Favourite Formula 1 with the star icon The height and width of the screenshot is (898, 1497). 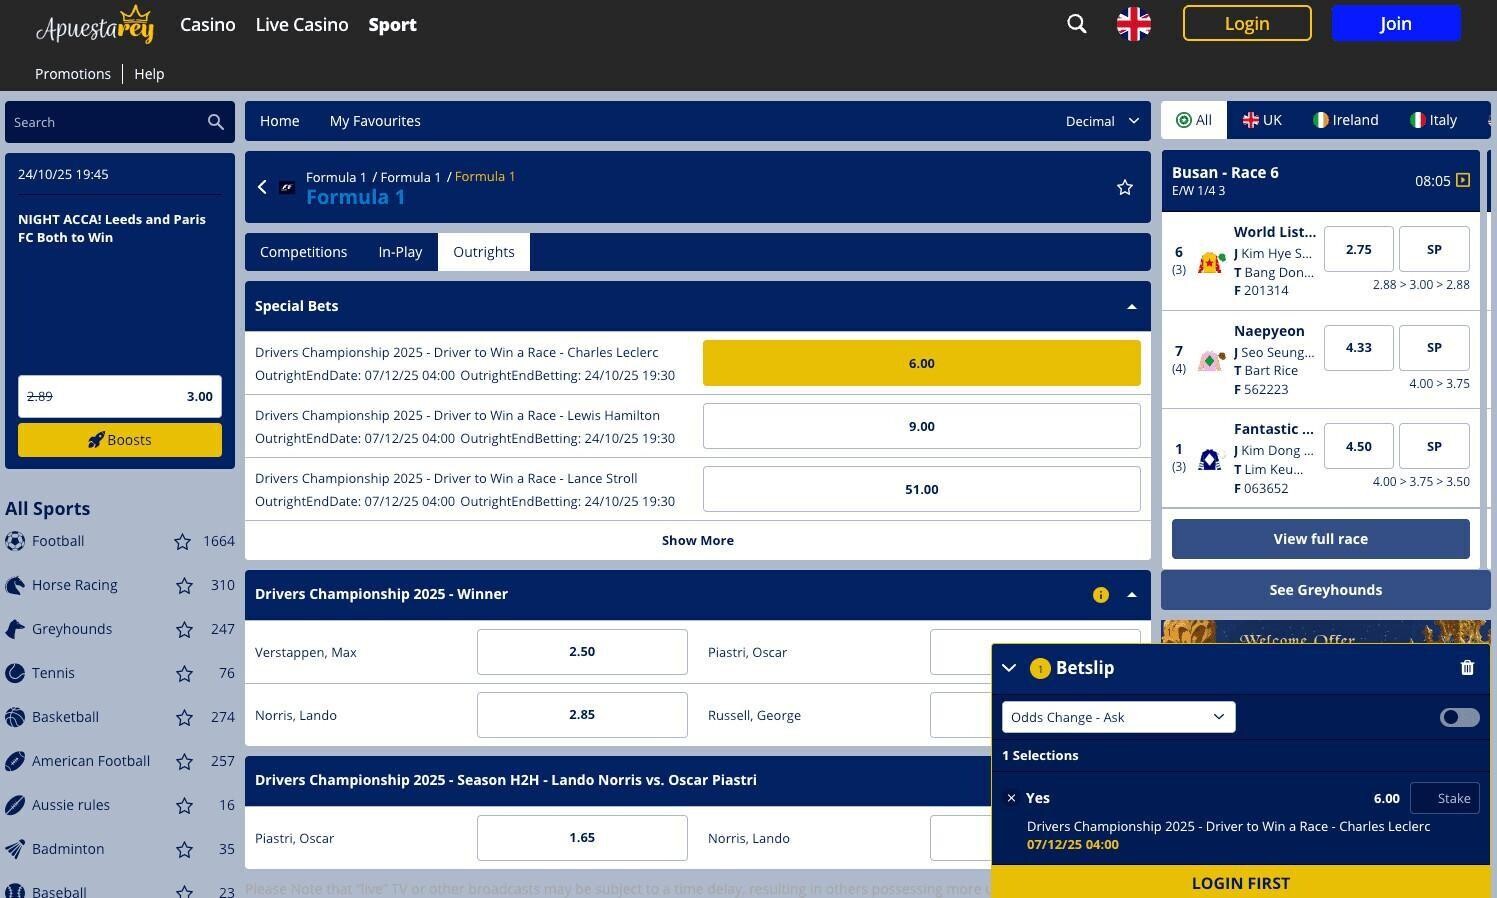tap(1124, 187)
